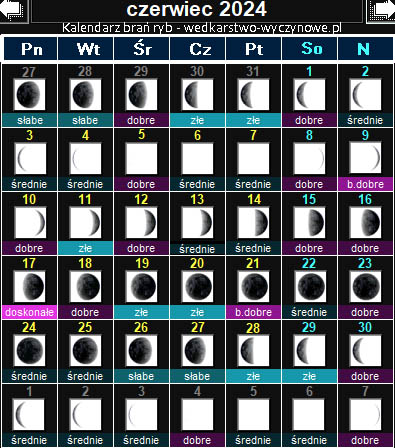
Task: Click the moon icon for July 7
Action: (365, 415)
